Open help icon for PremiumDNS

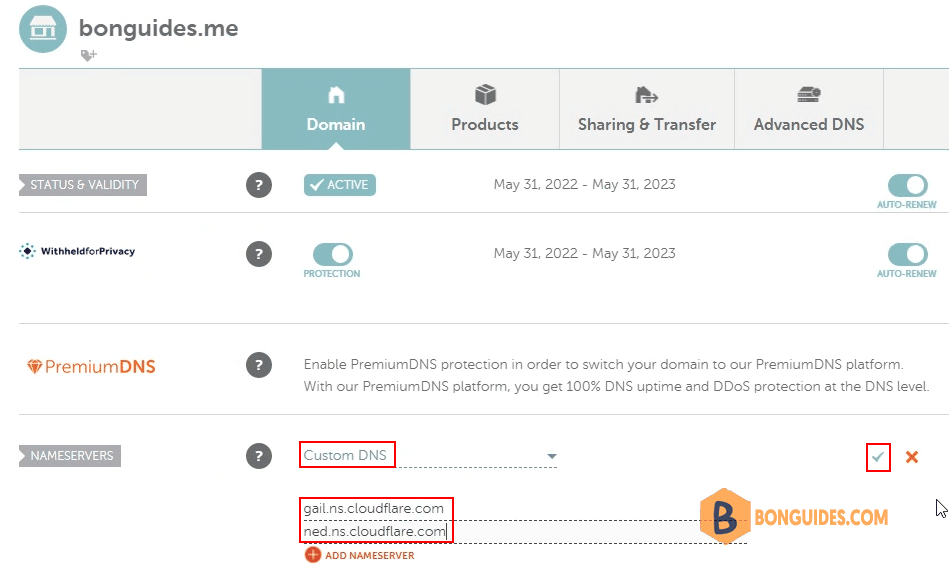[x=259, y=365]
